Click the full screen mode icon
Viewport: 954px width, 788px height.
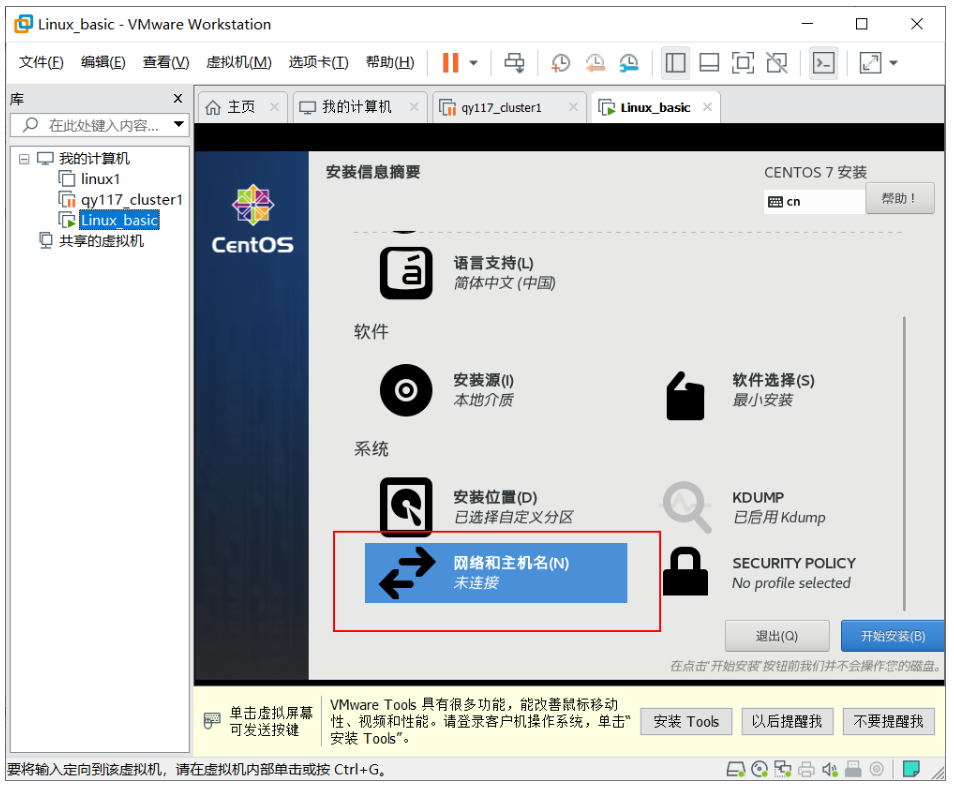point(742,63)
